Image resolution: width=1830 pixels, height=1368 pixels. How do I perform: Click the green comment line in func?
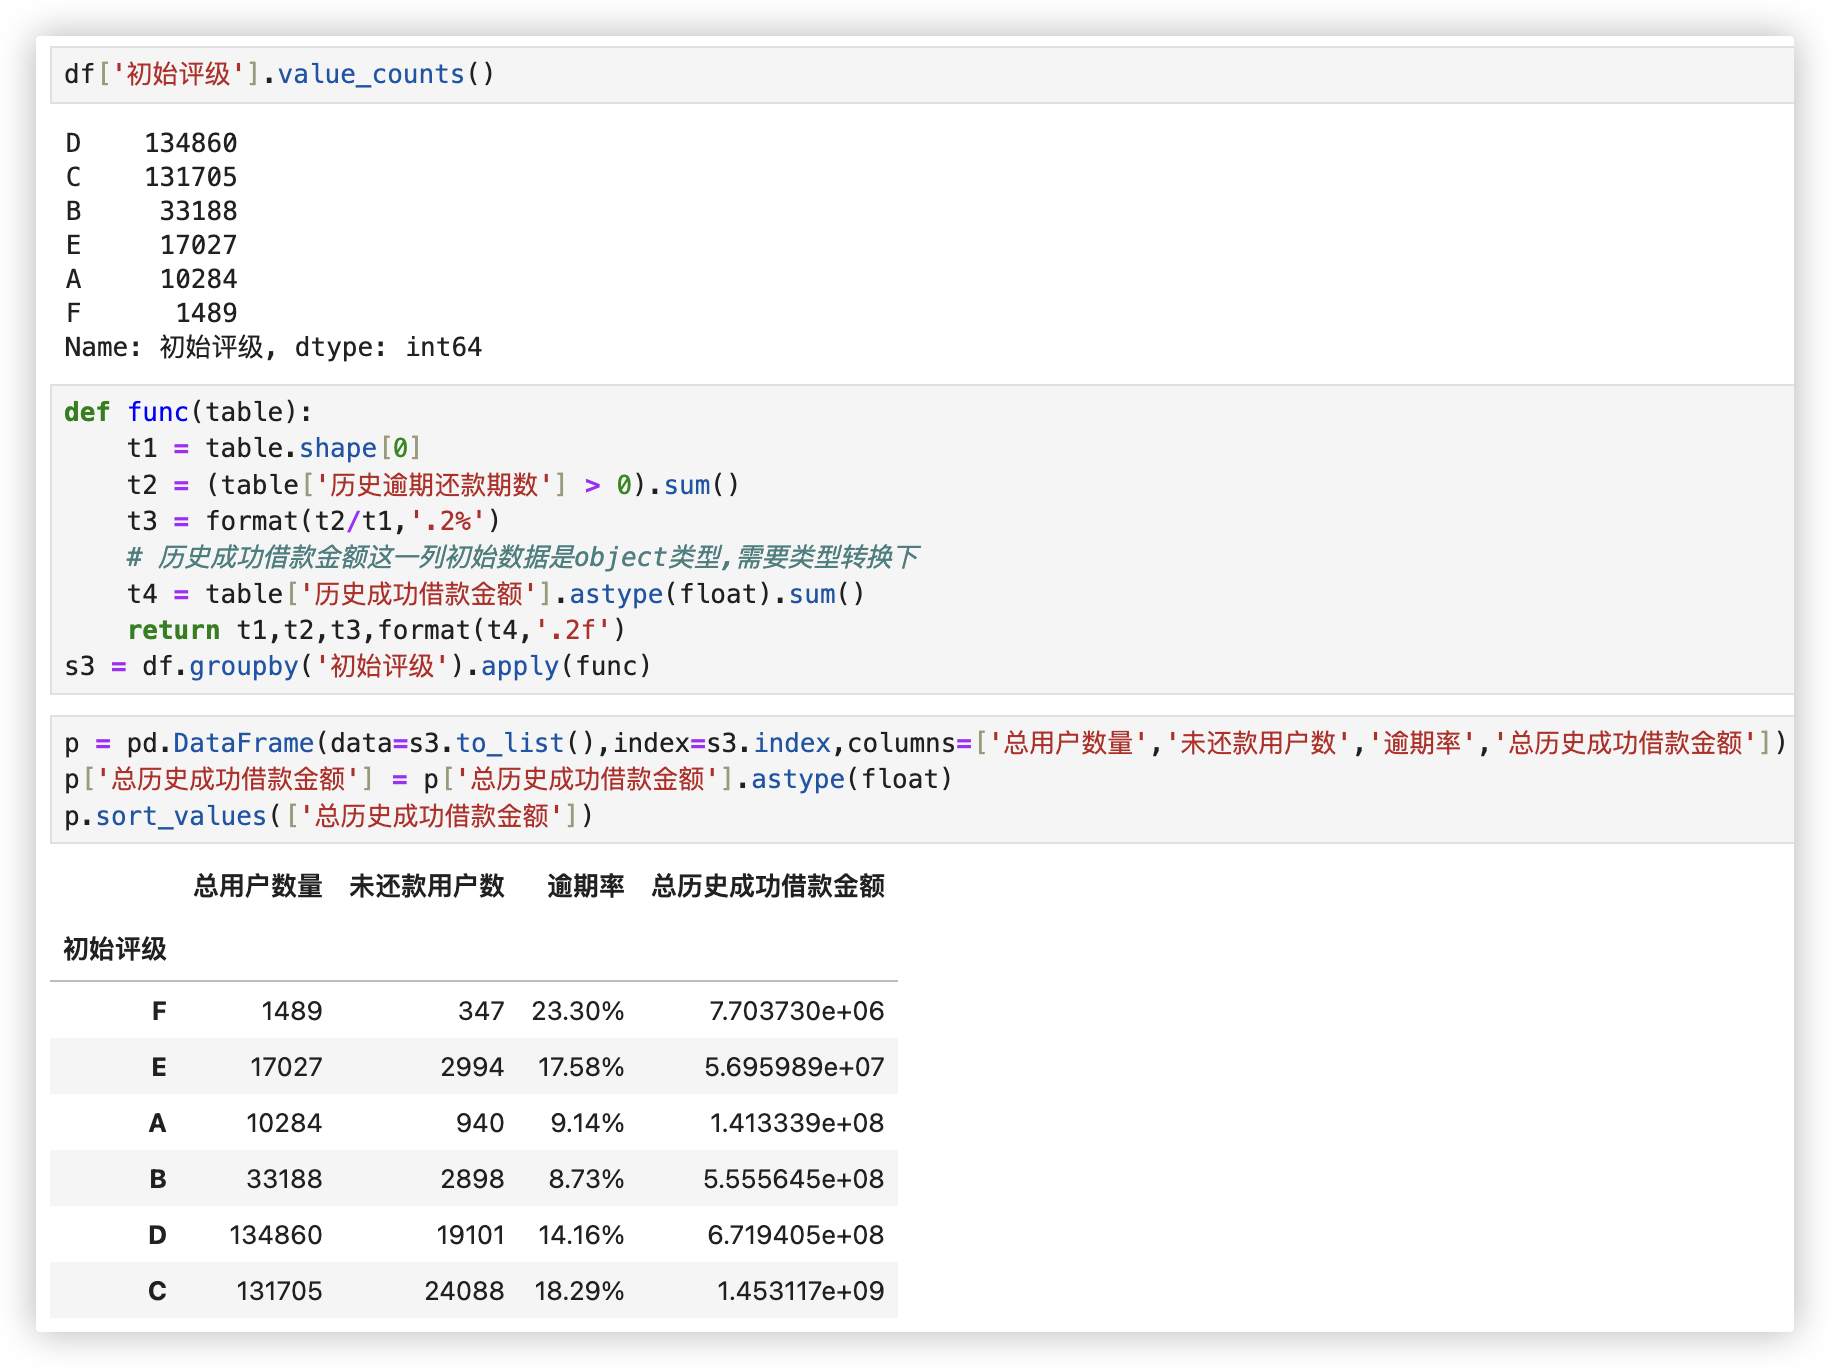[522, 557]
